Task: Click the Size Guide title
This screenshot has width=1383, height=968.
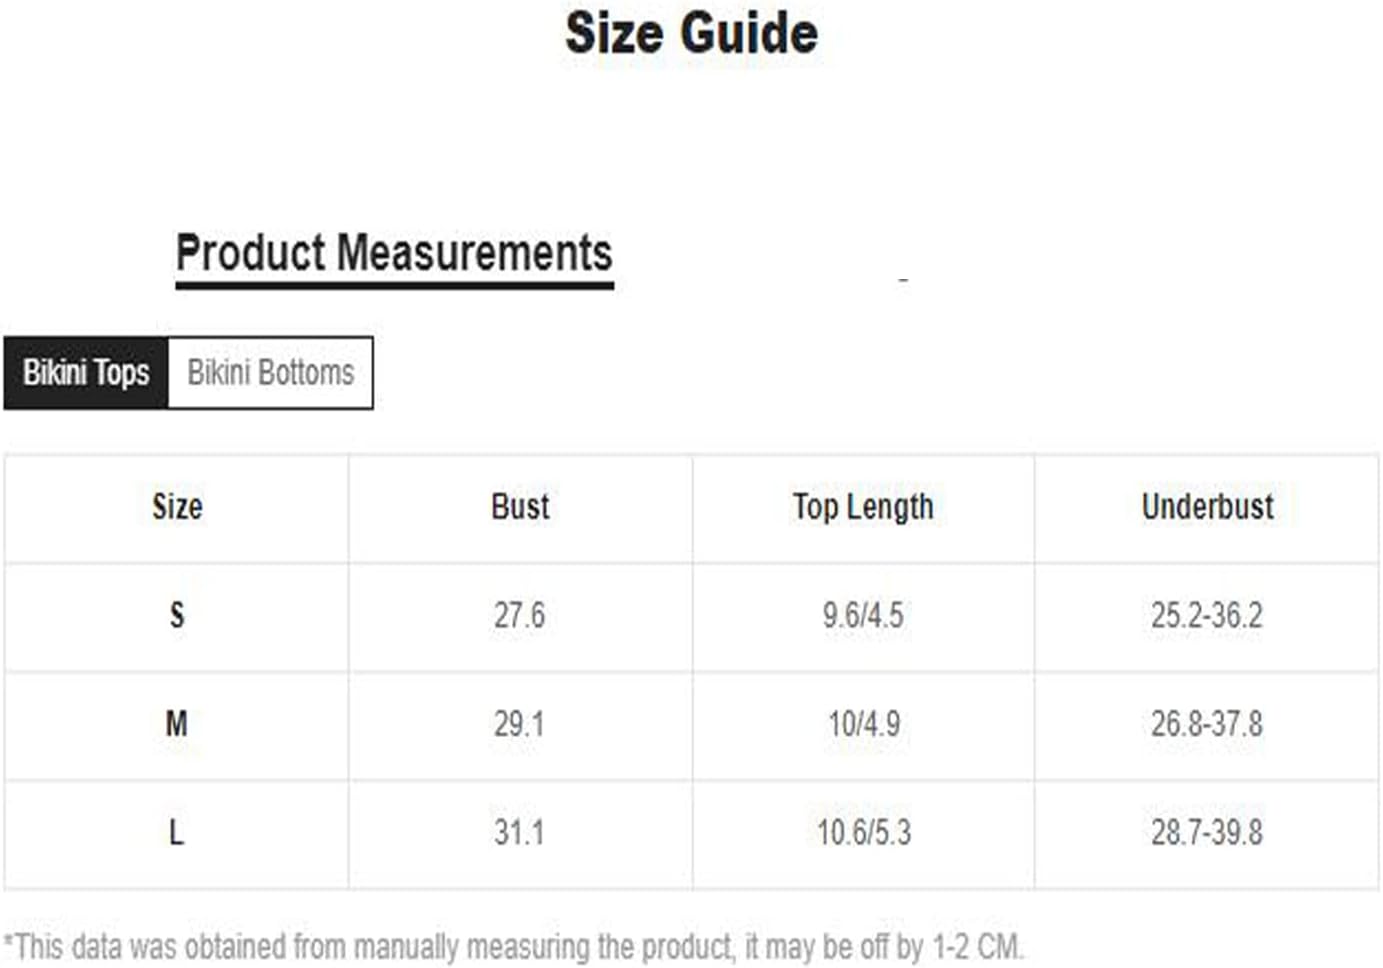Action: (x=692, y=33)
